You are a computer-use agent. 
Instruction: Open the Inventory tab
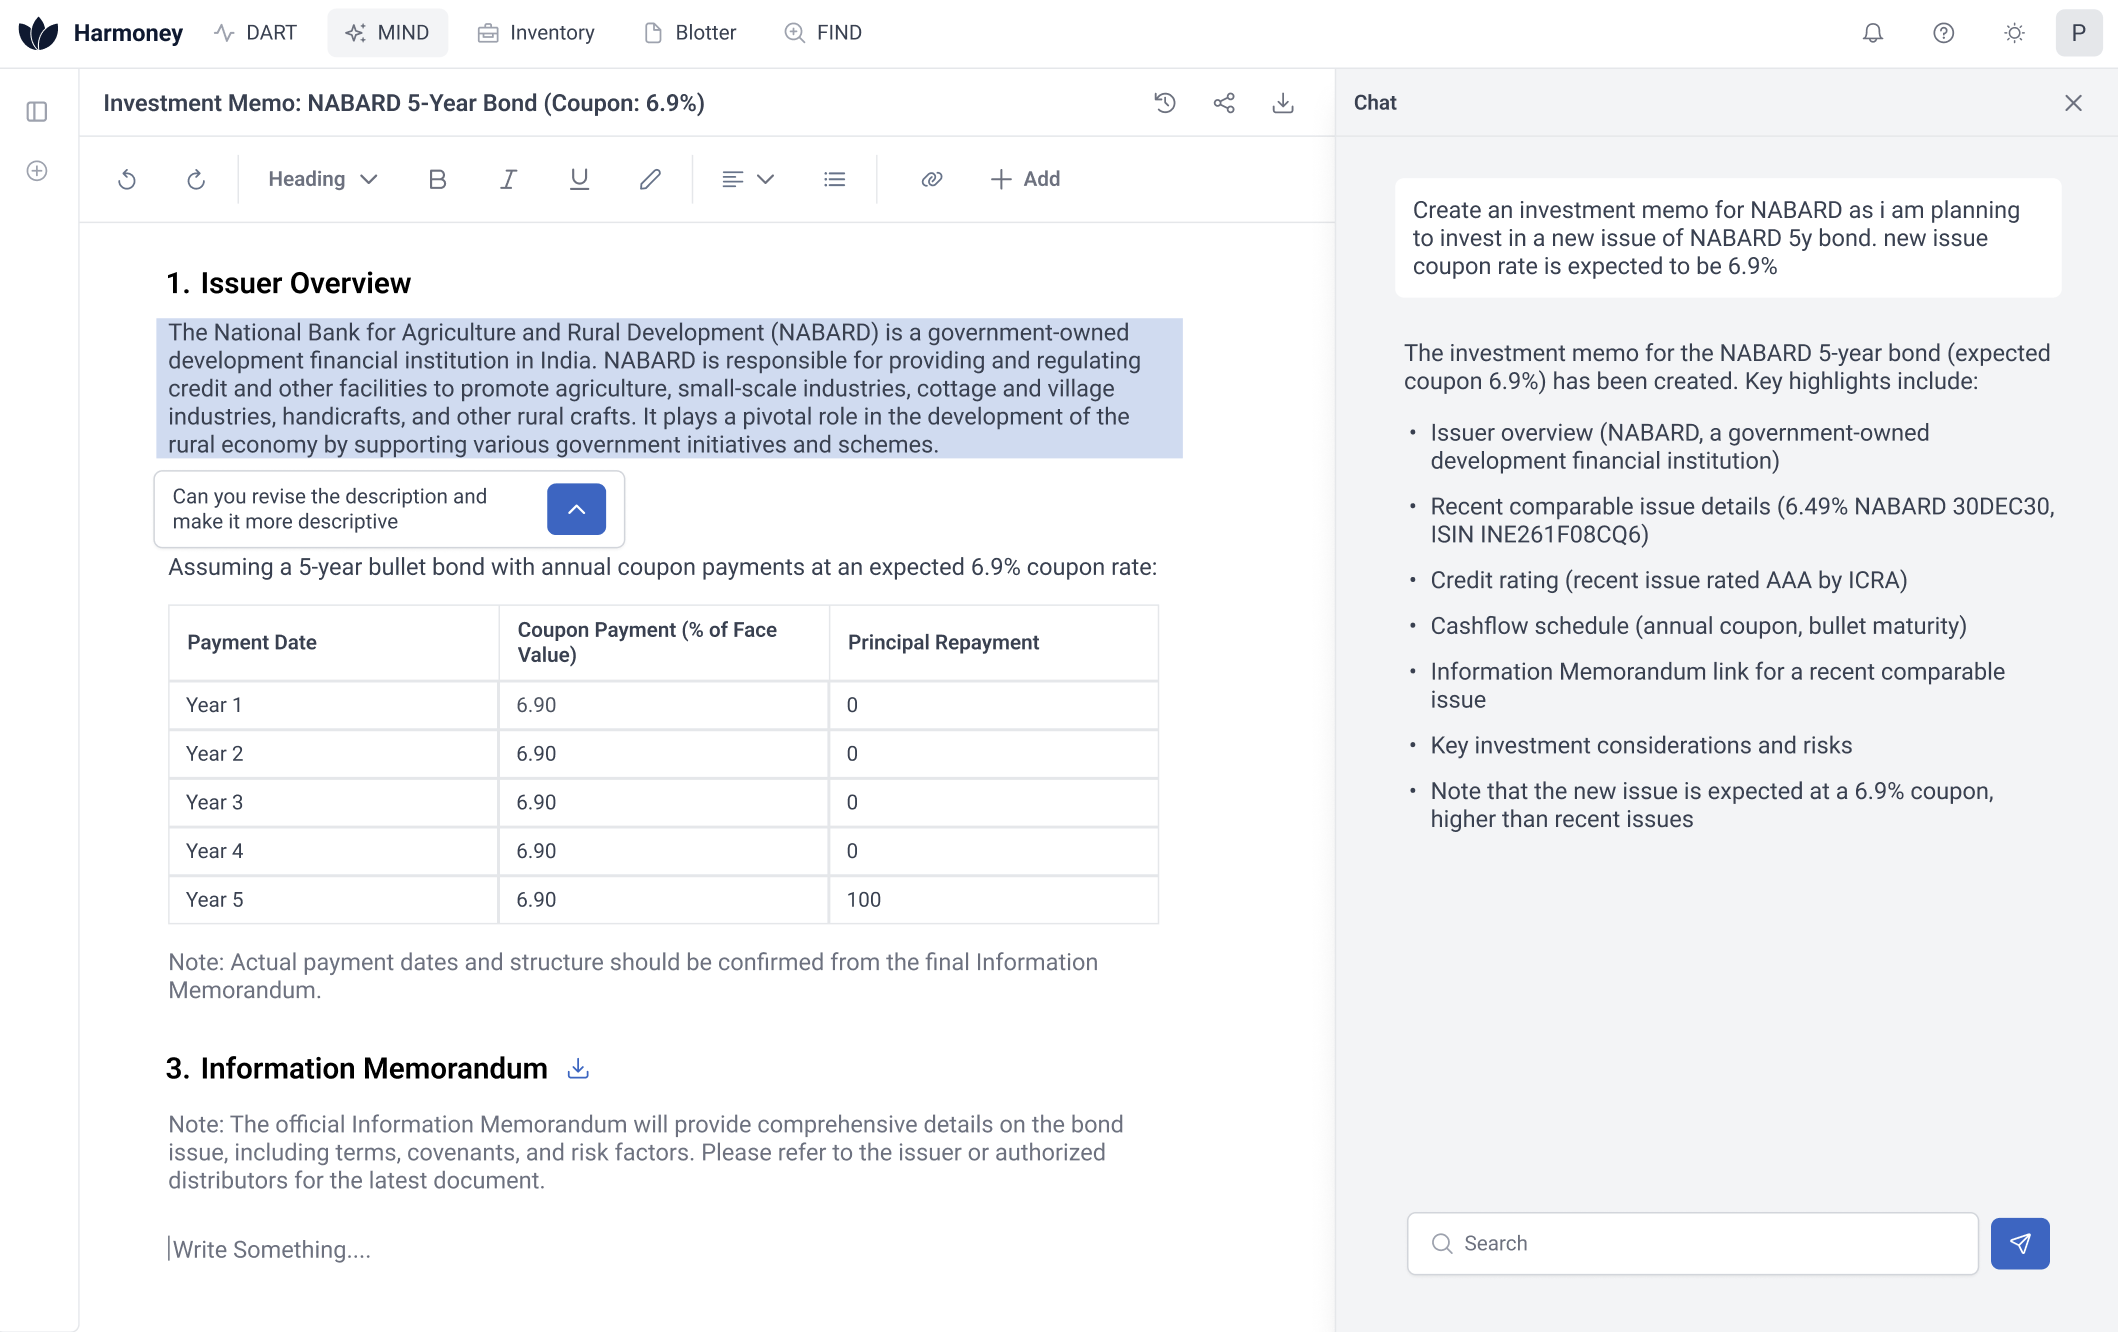pyautogui.click(x=536, y=33)
